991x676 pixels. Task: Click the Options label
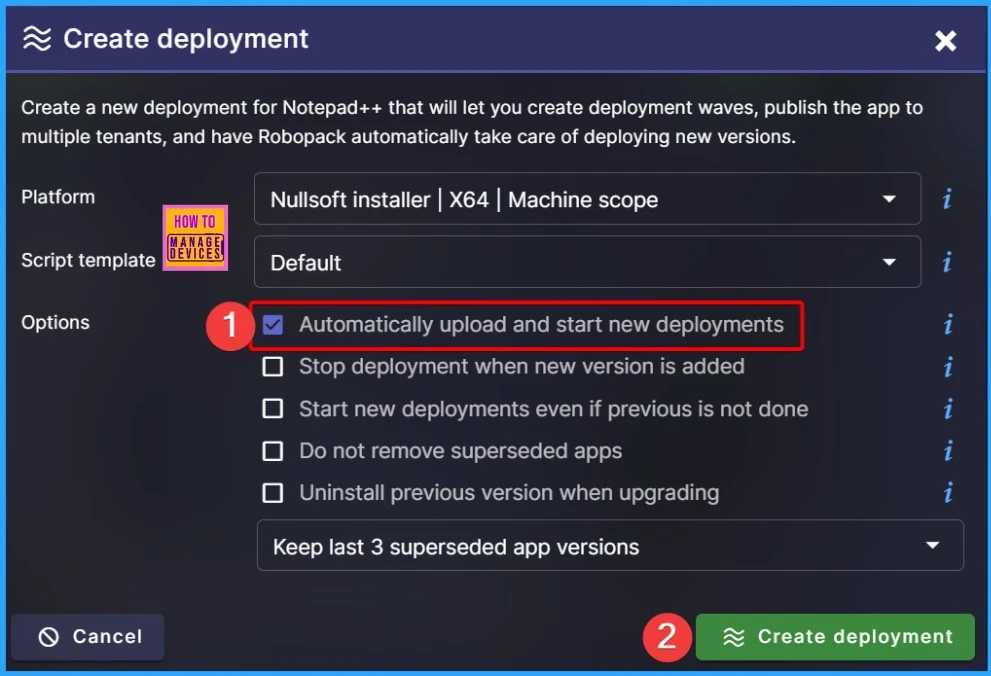pos(56,323)
